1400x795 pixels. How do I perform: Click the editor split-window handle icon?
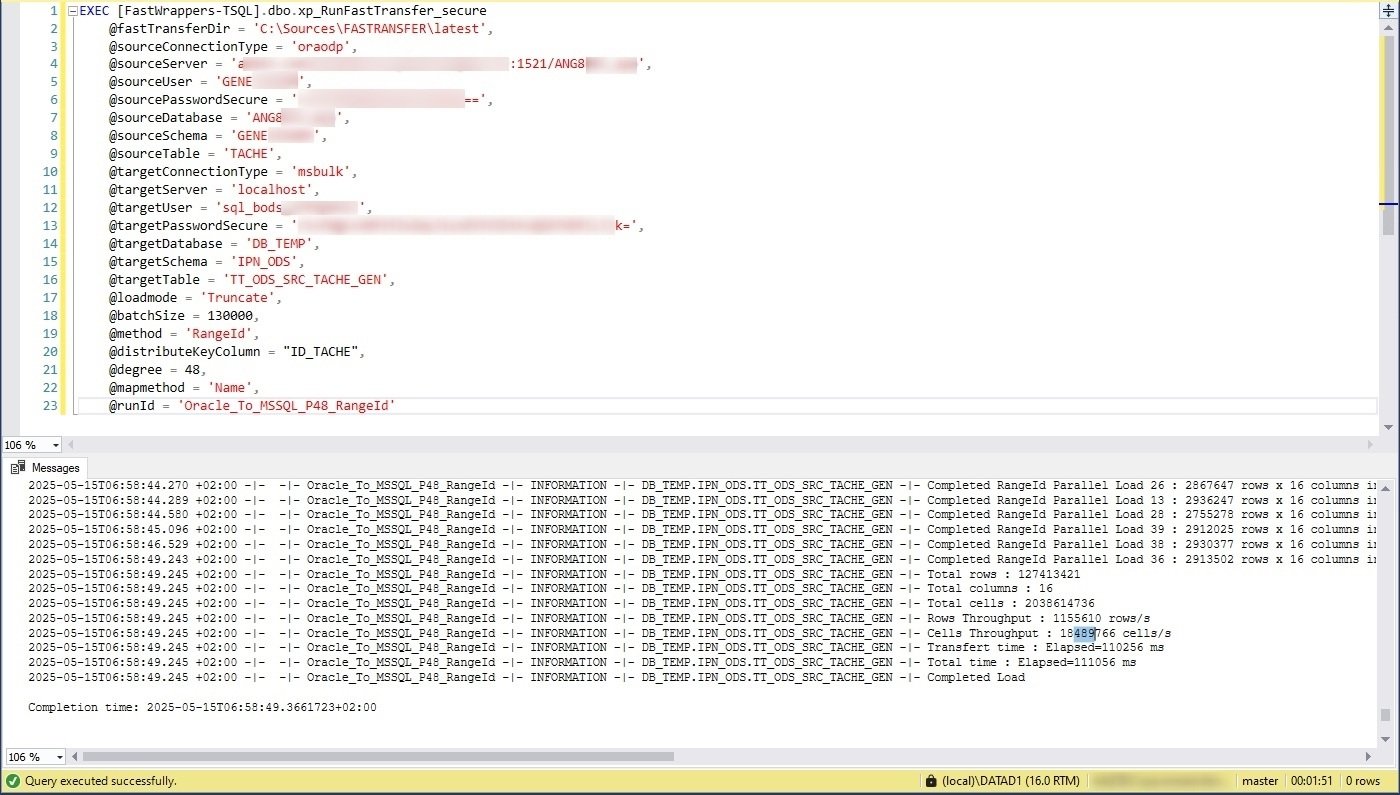1387,8
